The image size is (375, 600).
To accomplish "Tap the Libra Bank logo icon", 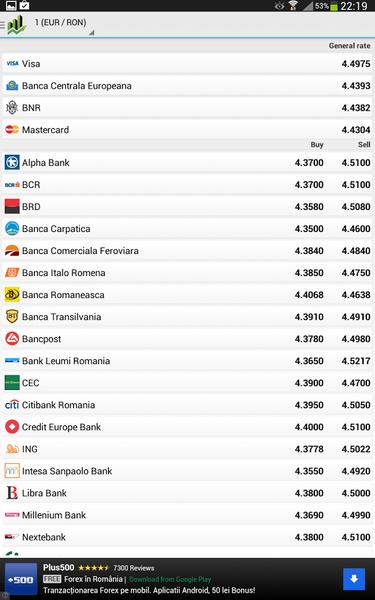I will 12,493.
